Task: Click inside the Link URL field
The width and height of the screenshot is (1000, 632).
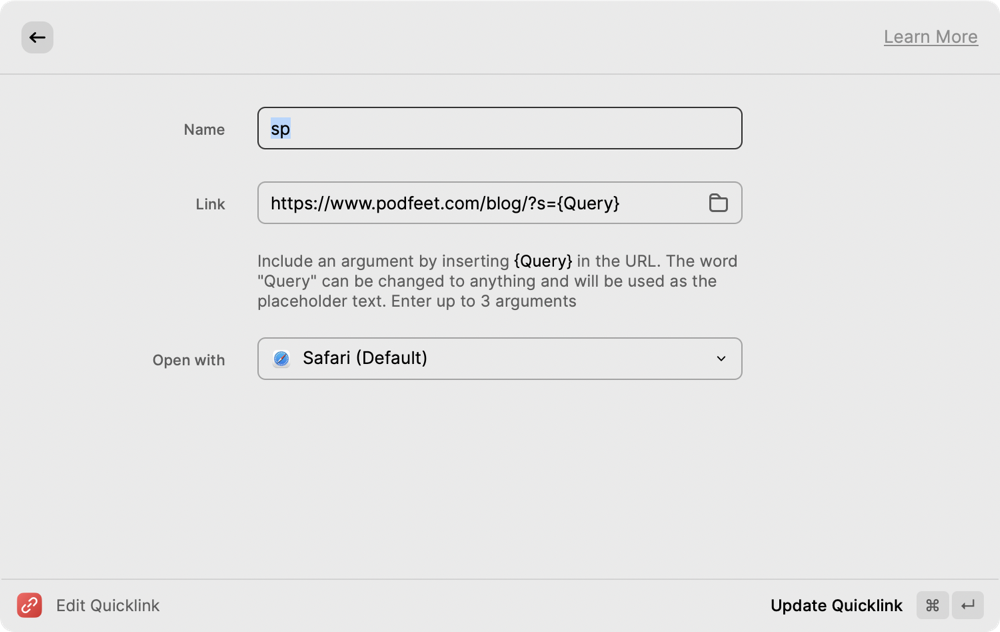Action: tap(480, 203)
